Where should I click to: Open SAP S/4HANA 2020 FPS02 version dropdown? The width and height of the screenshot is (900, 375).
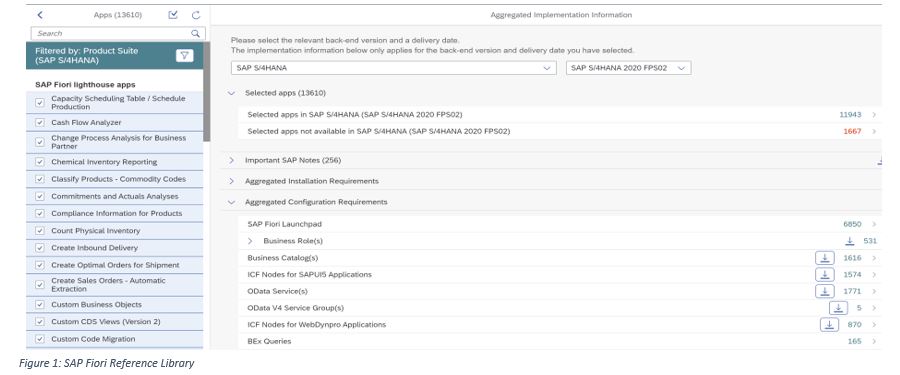[x=629, y=68]
